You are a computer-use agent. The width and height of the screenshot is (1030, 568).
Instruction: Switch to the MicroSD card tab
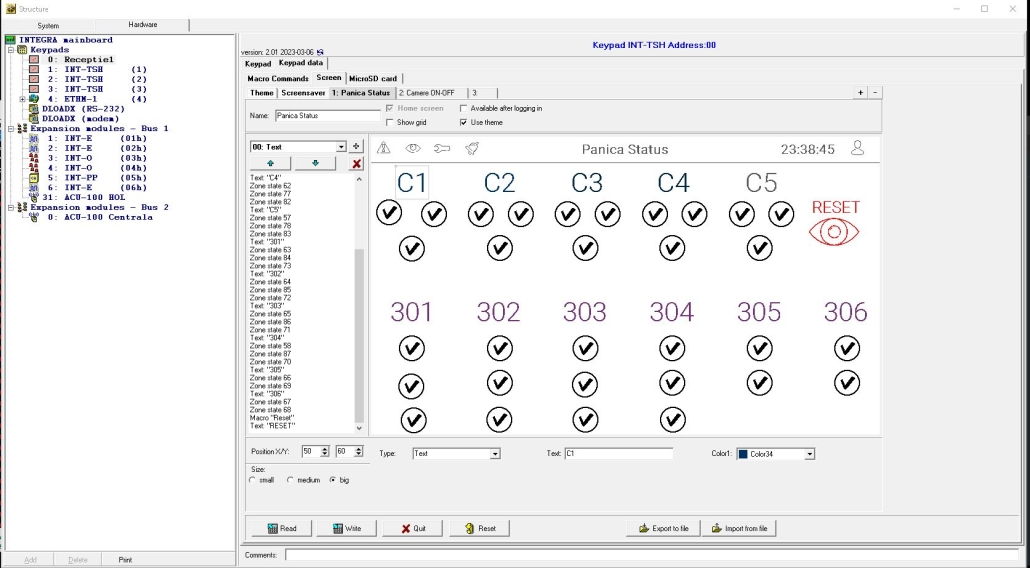[x=373, y=78]
